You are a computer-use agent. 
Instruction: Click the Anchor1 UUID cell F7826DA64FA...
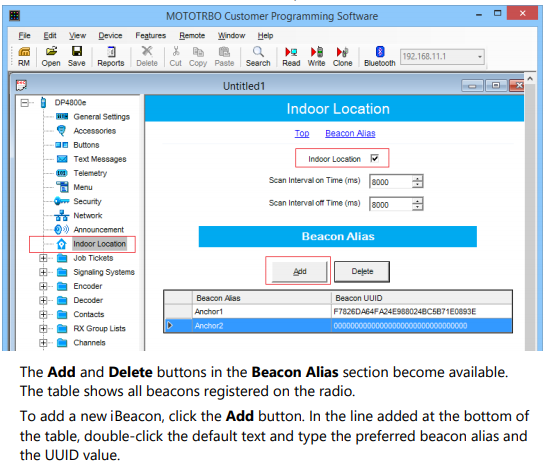coord(422,312)
